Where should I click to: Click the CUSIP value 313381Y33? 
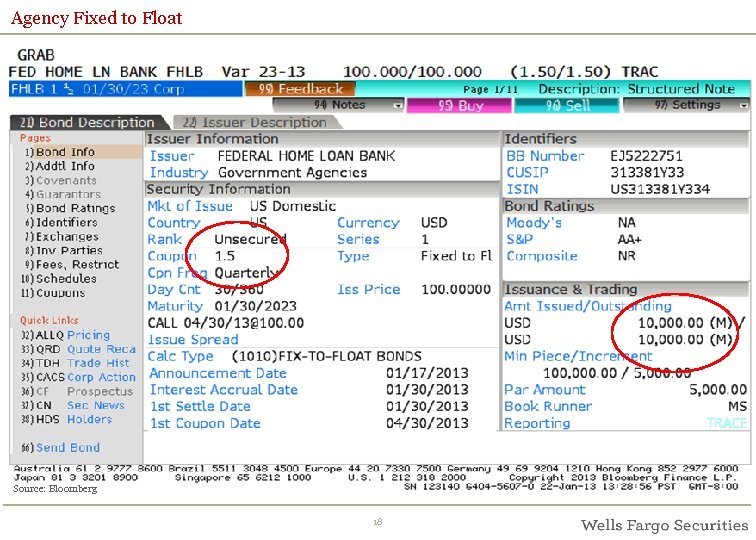pyautogui.click(x=647, y=173)
